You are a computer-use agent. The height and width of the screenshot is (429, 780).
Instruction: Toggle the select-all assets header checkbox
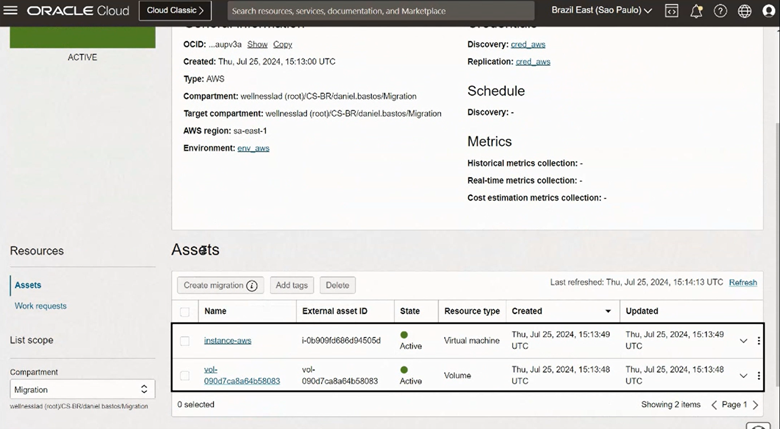click(x=185, y=311)
